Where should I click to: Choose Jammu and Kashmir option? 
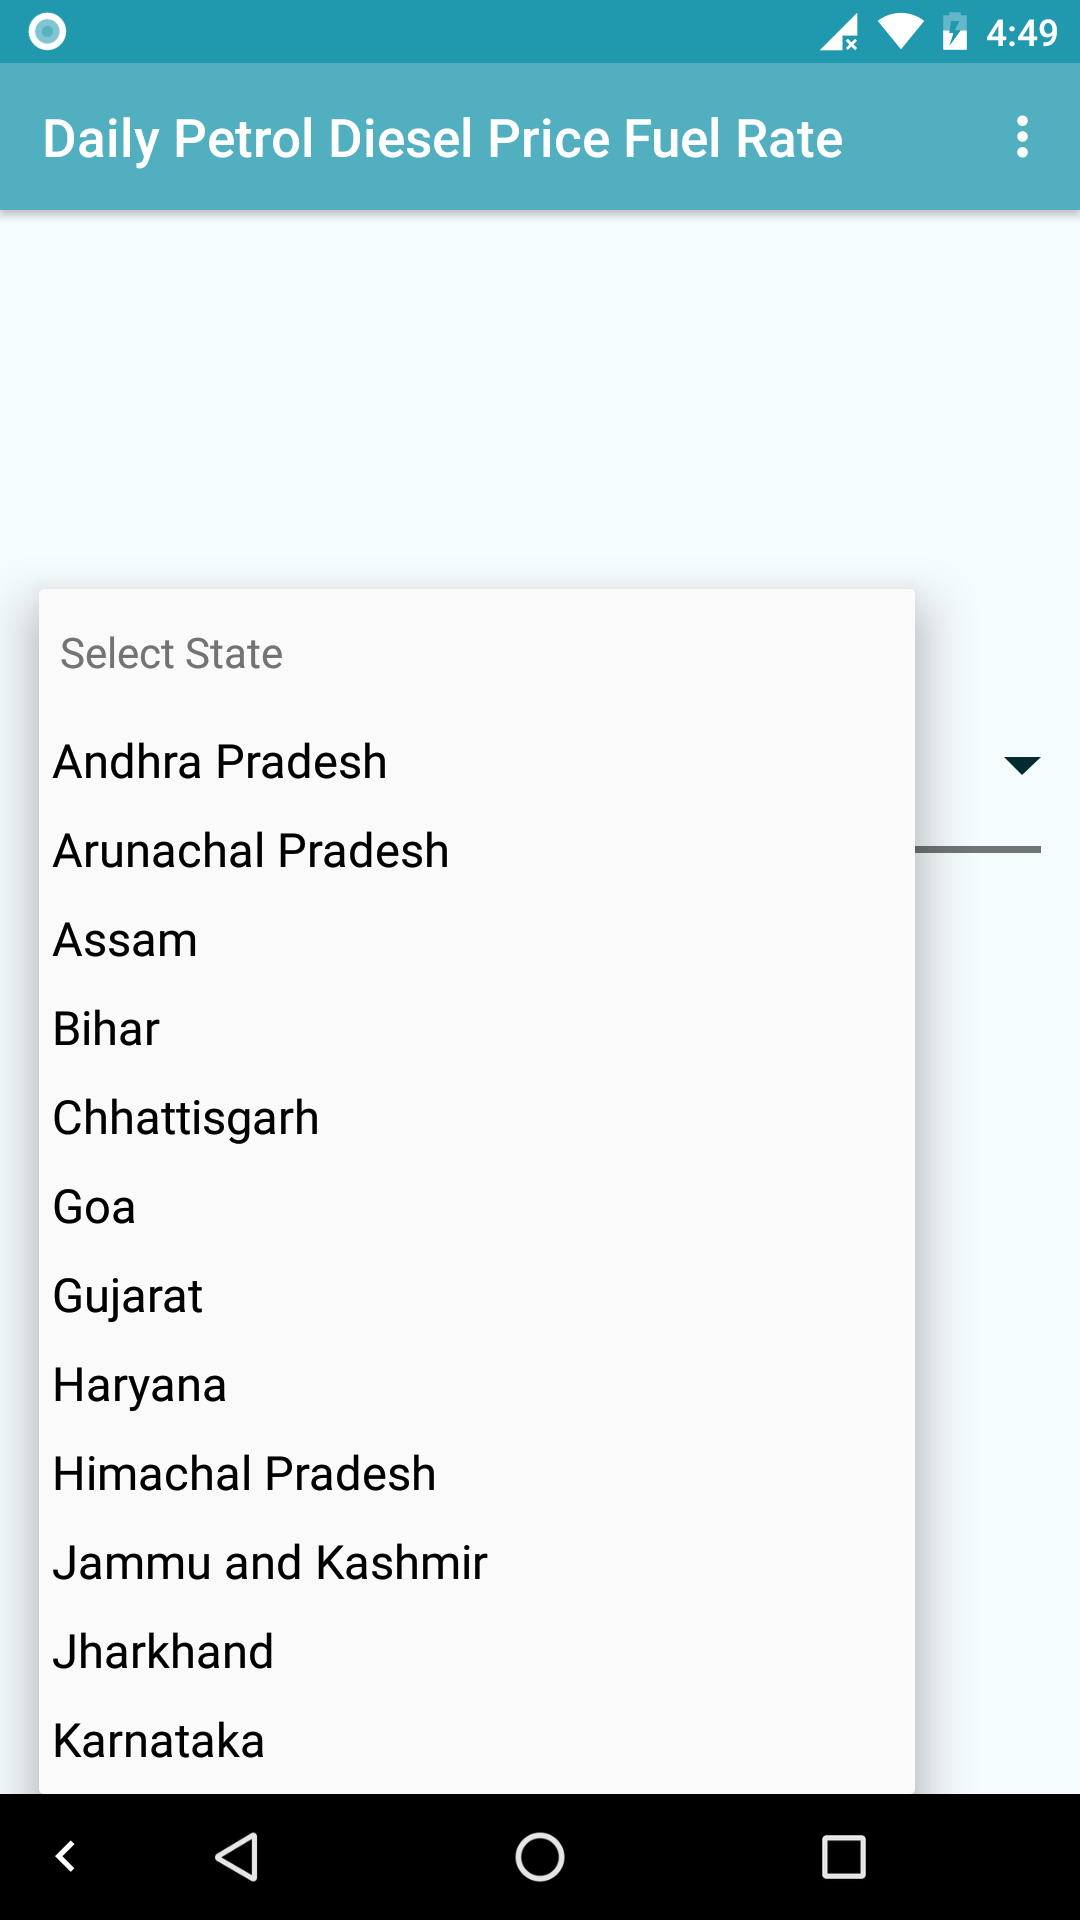coord(270,1563)
